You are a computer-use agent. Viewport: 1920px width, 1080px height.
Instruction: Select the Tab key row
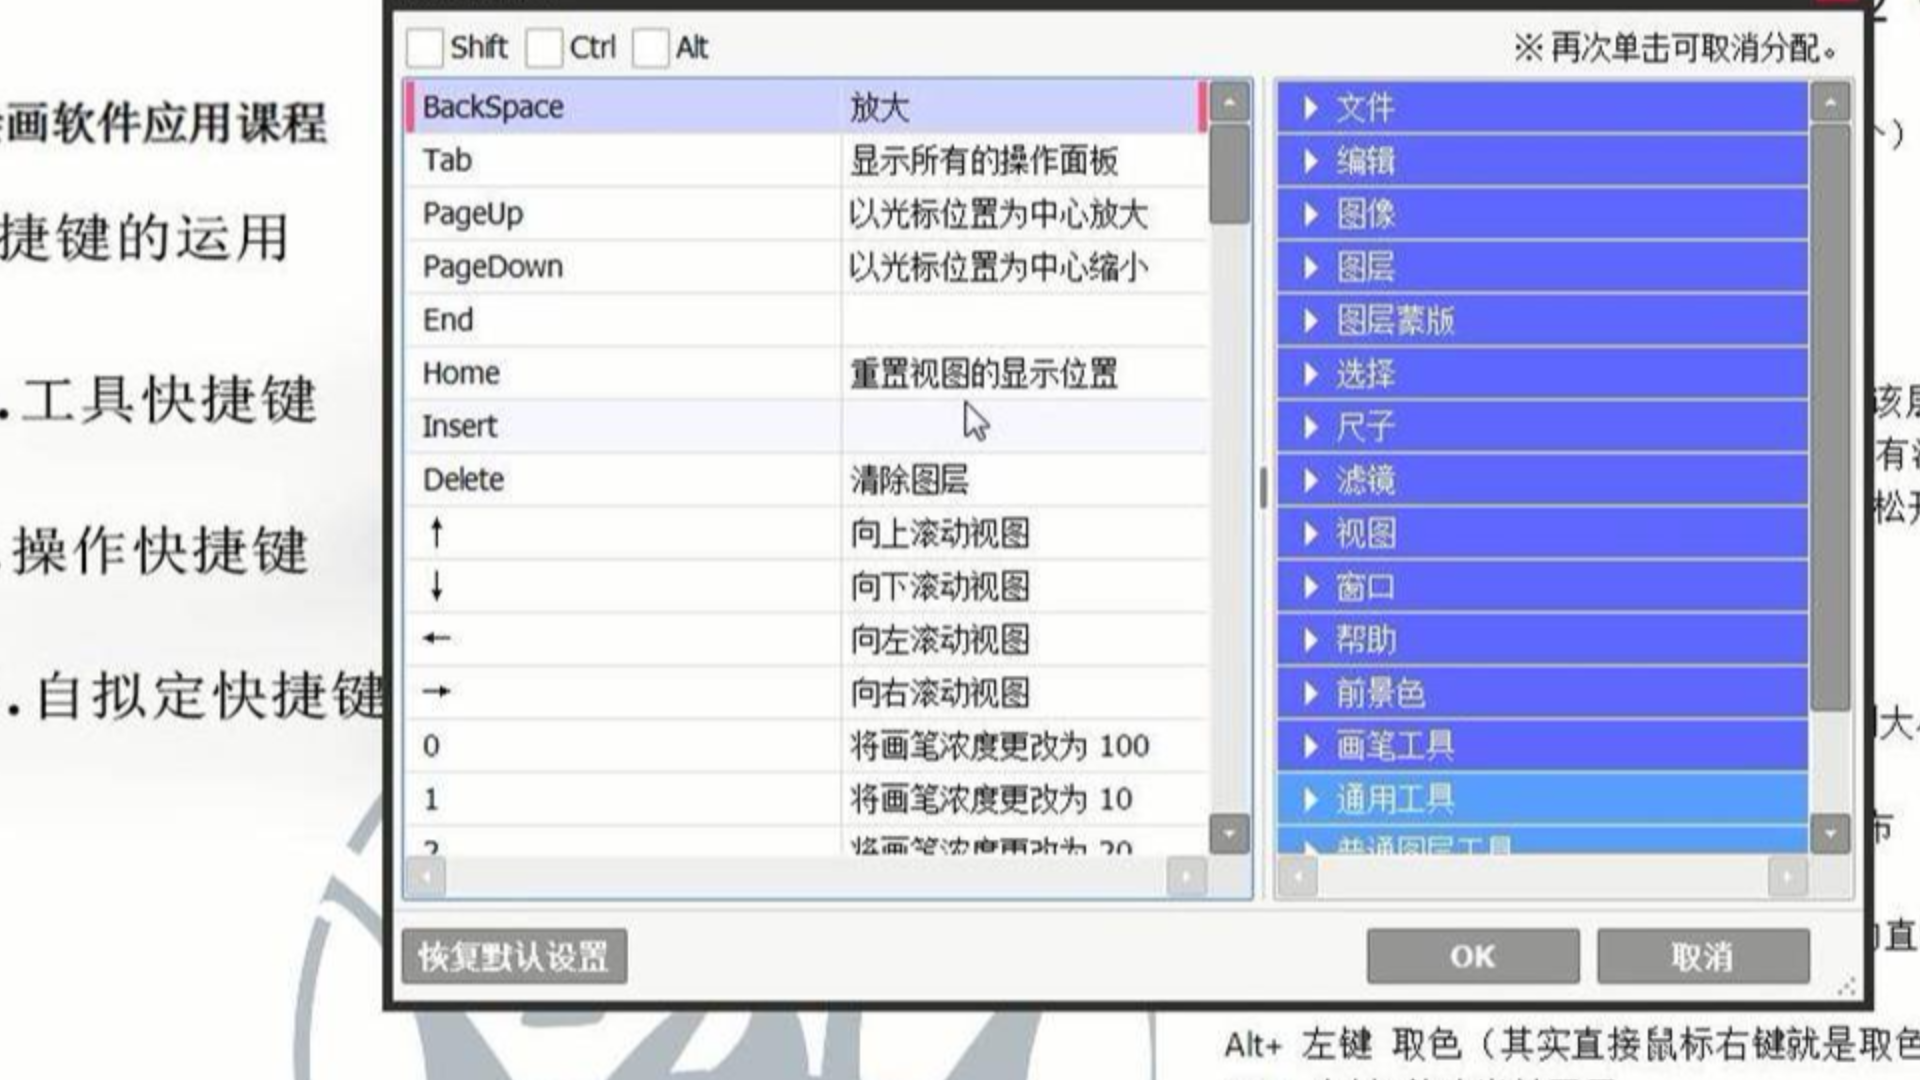(807, 160)
